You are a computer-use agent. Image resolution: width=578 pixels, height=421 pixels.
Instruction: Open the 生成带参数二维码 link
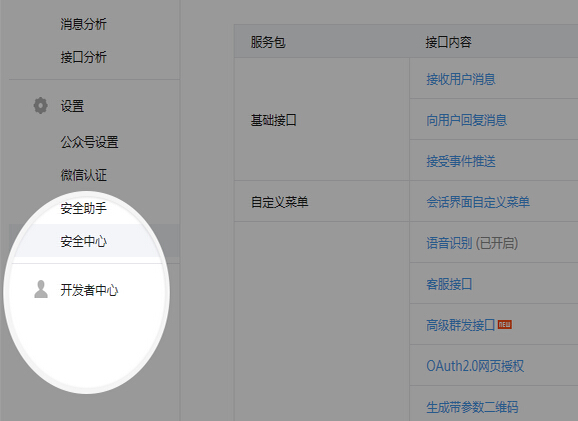coord(472,407)
